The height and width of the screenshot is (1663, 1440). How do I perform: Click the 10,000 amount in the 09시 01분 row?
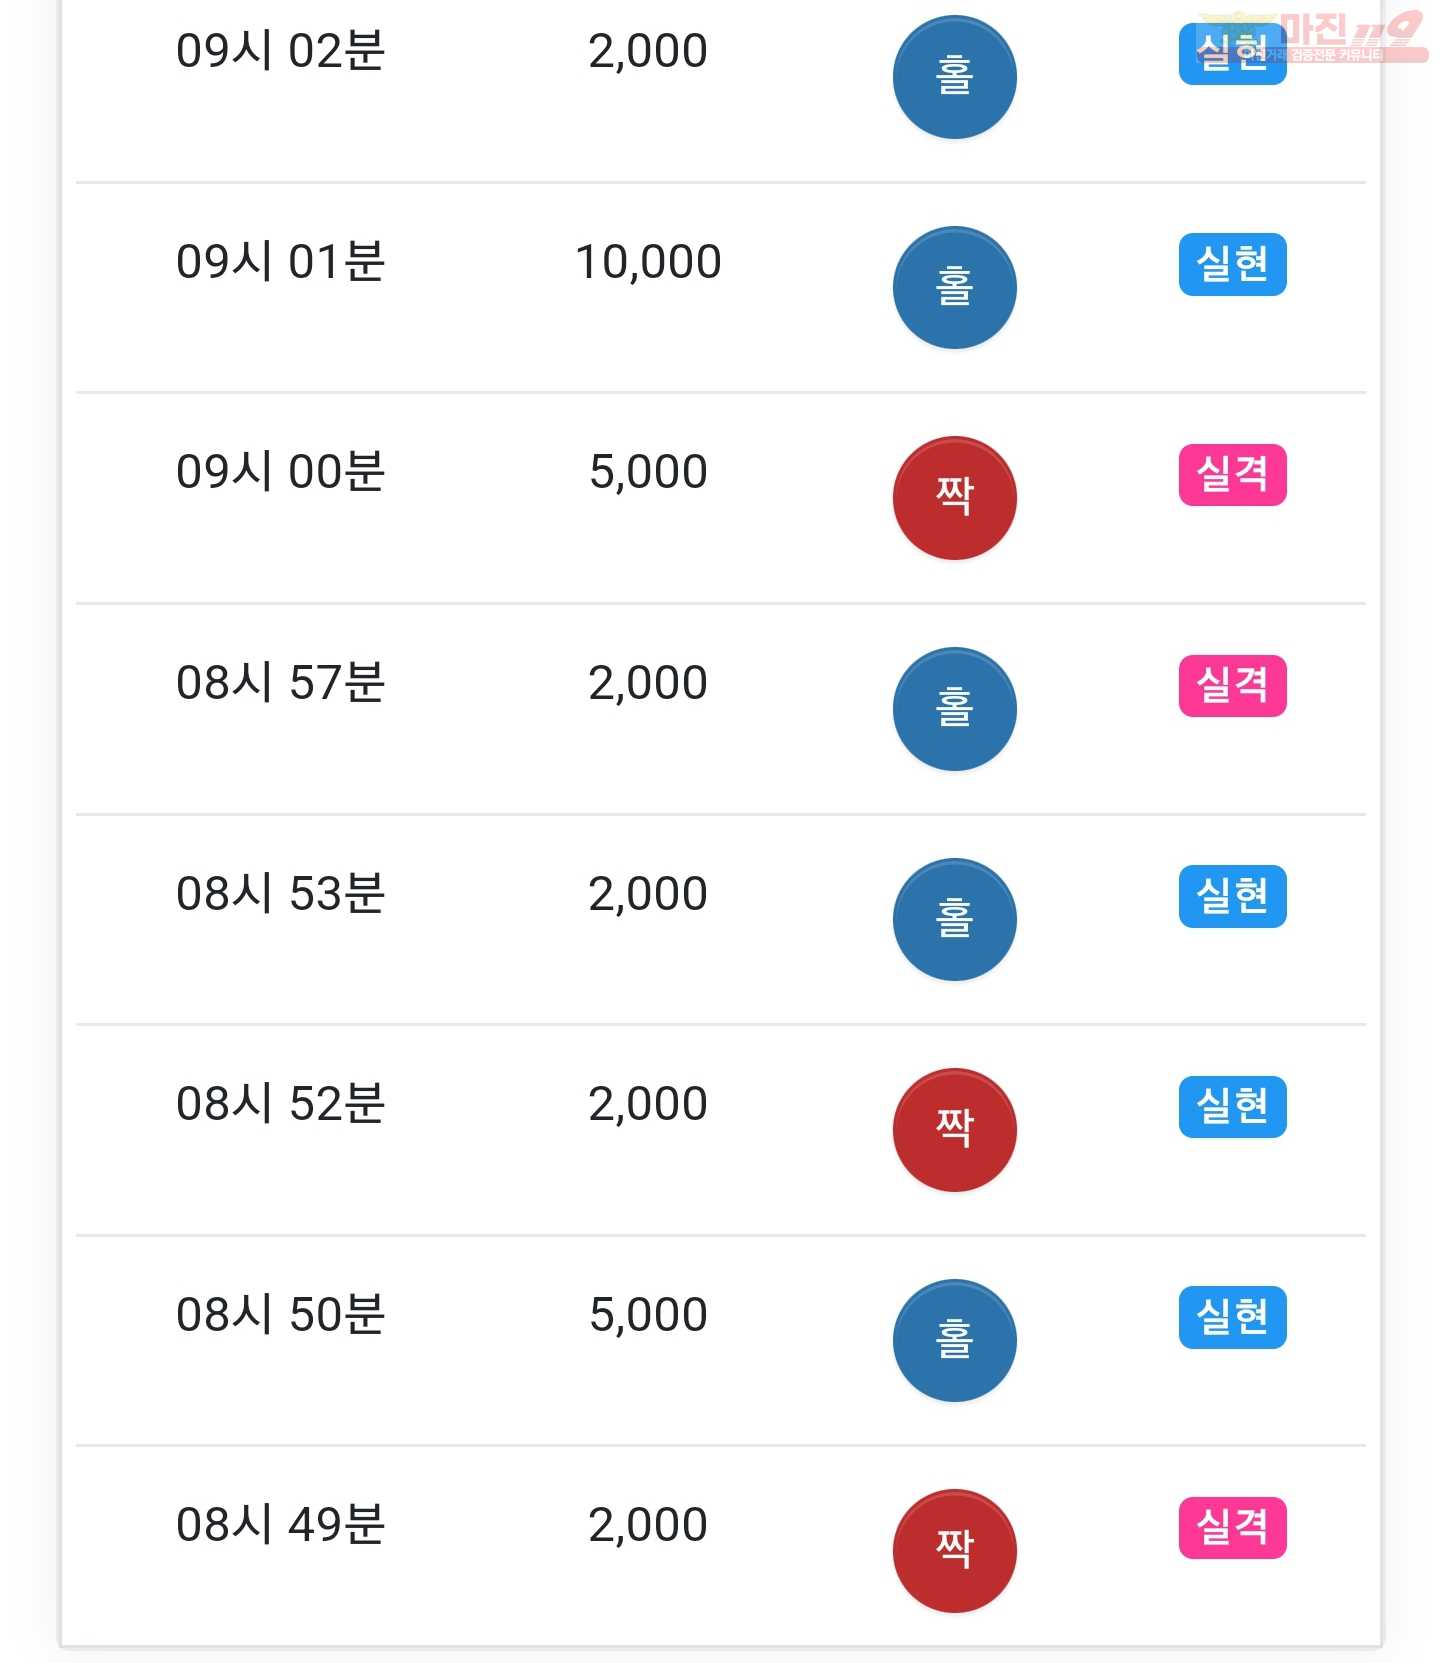coord(648,263)
